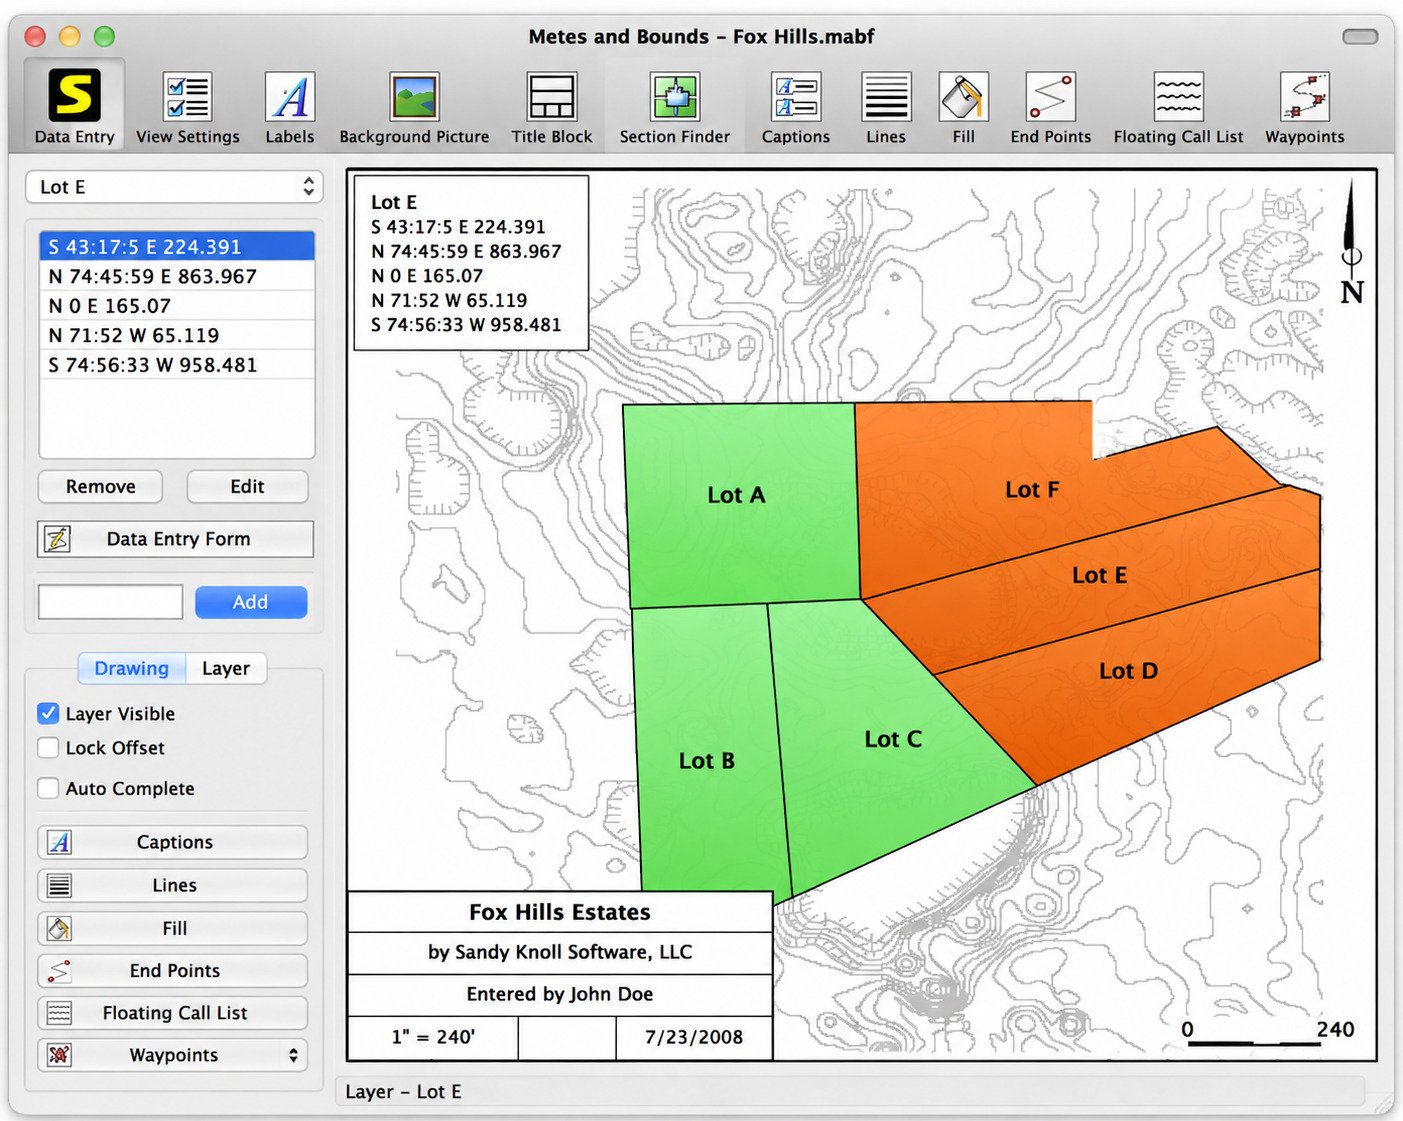Screen dimensions: 1403x1121
Task: Open End Points from the top toolbar
Action: pos(1051,105)
